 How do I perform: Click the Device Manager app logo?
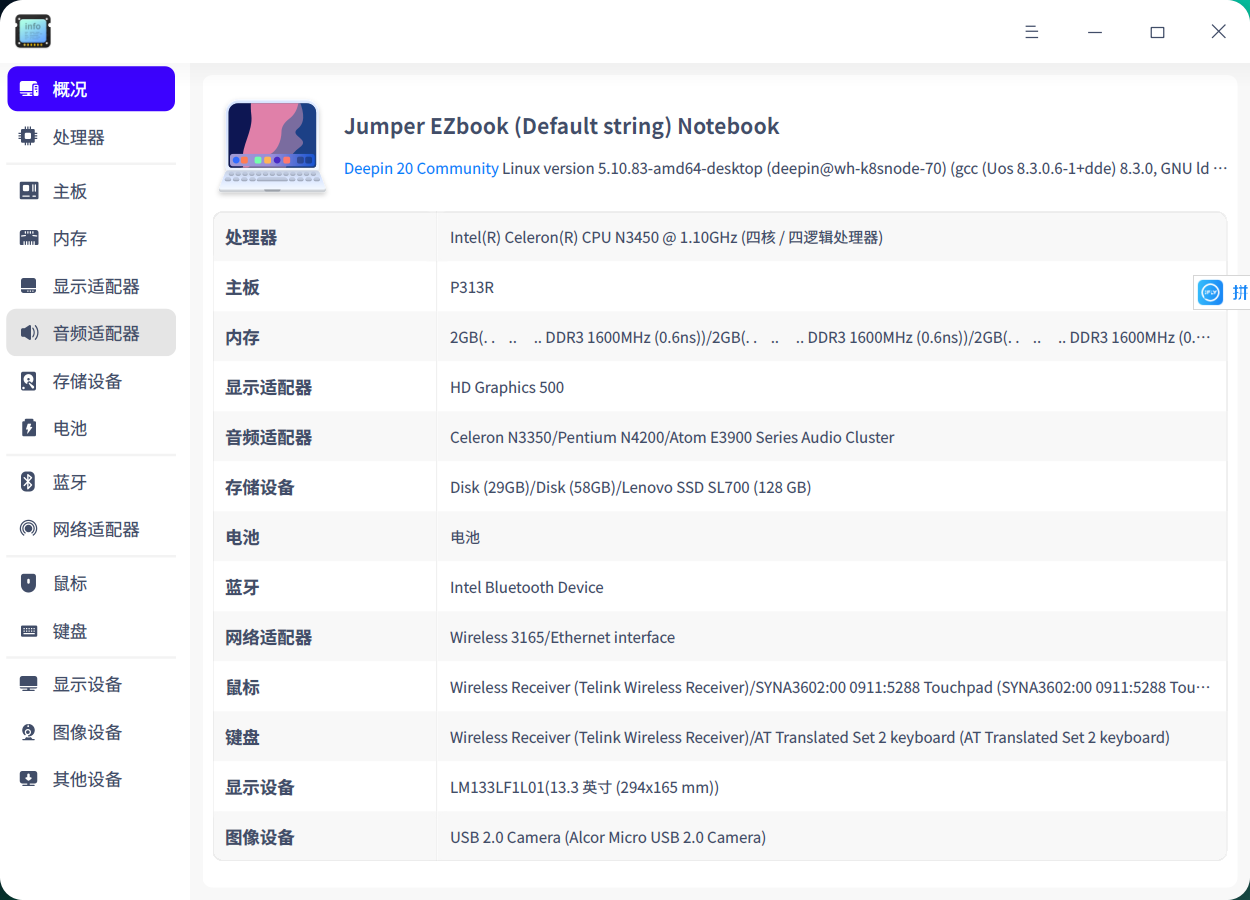[33, 31]
